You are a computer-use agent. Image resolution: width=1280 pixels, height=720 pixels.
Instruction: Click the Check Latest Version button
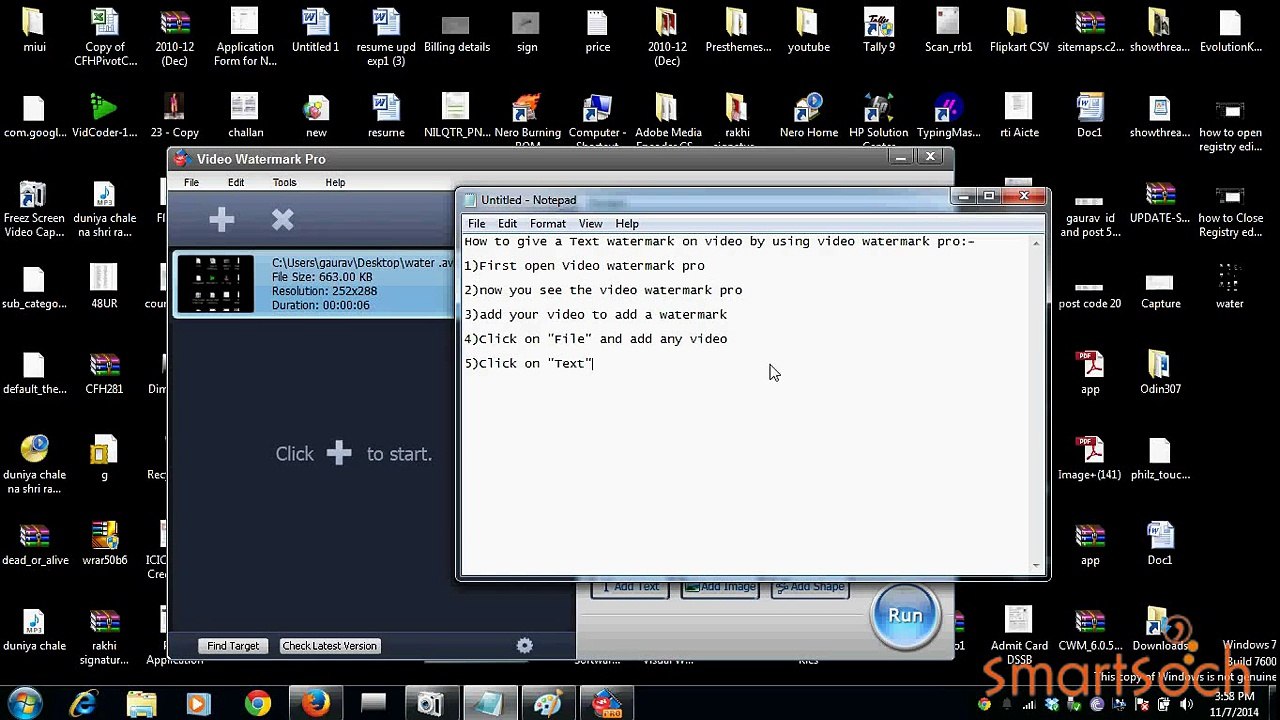(329, 646)
